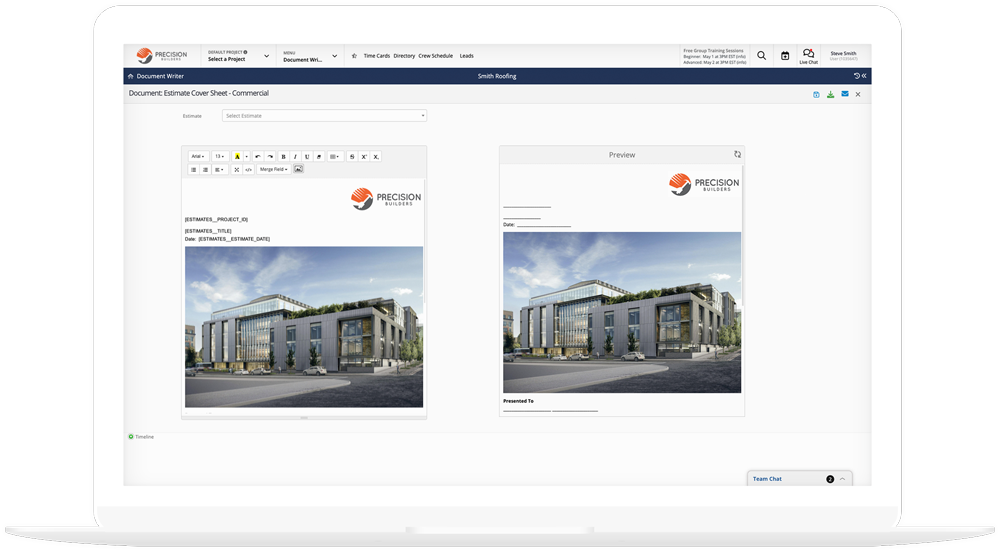This screenshot has width=1000, height=552.
Task: Open Time Cards in top navigation
Action: tap(376, 56)
